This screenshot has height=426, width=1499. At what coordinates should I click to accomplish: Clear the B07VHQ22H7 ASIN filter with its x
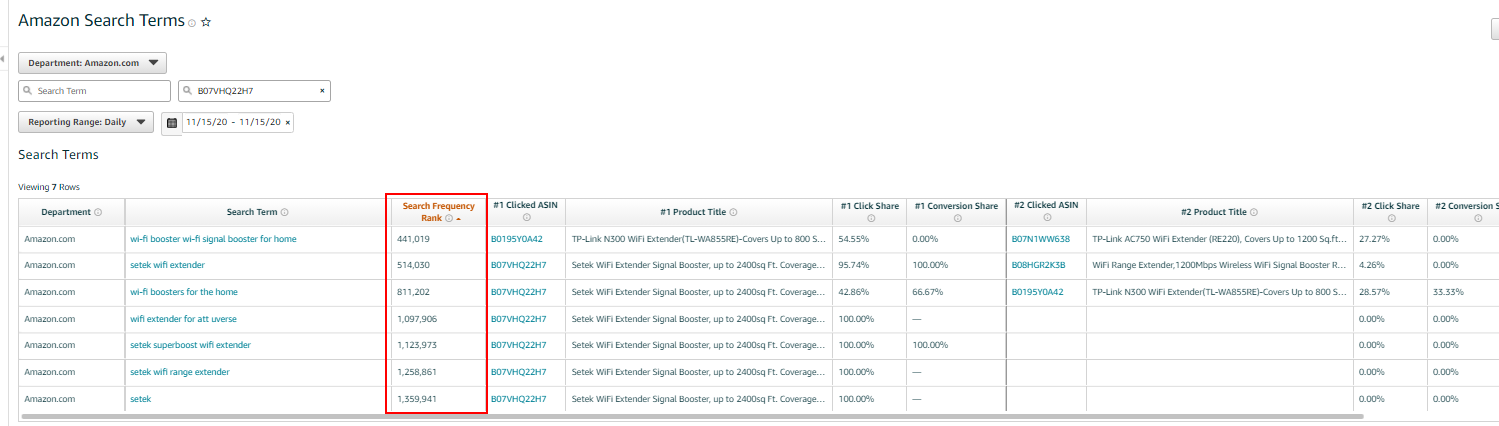pyautogui.click(x=322, y=91)
